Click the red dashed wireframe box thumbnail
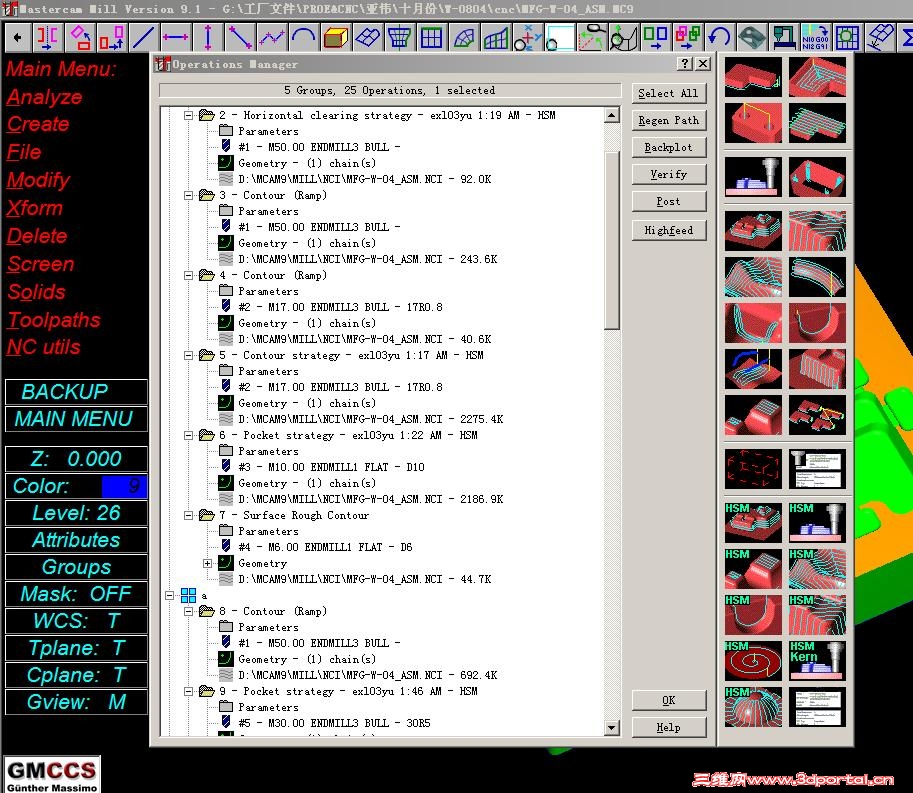This screenshot has width=913, height=793. click(753, 469)
